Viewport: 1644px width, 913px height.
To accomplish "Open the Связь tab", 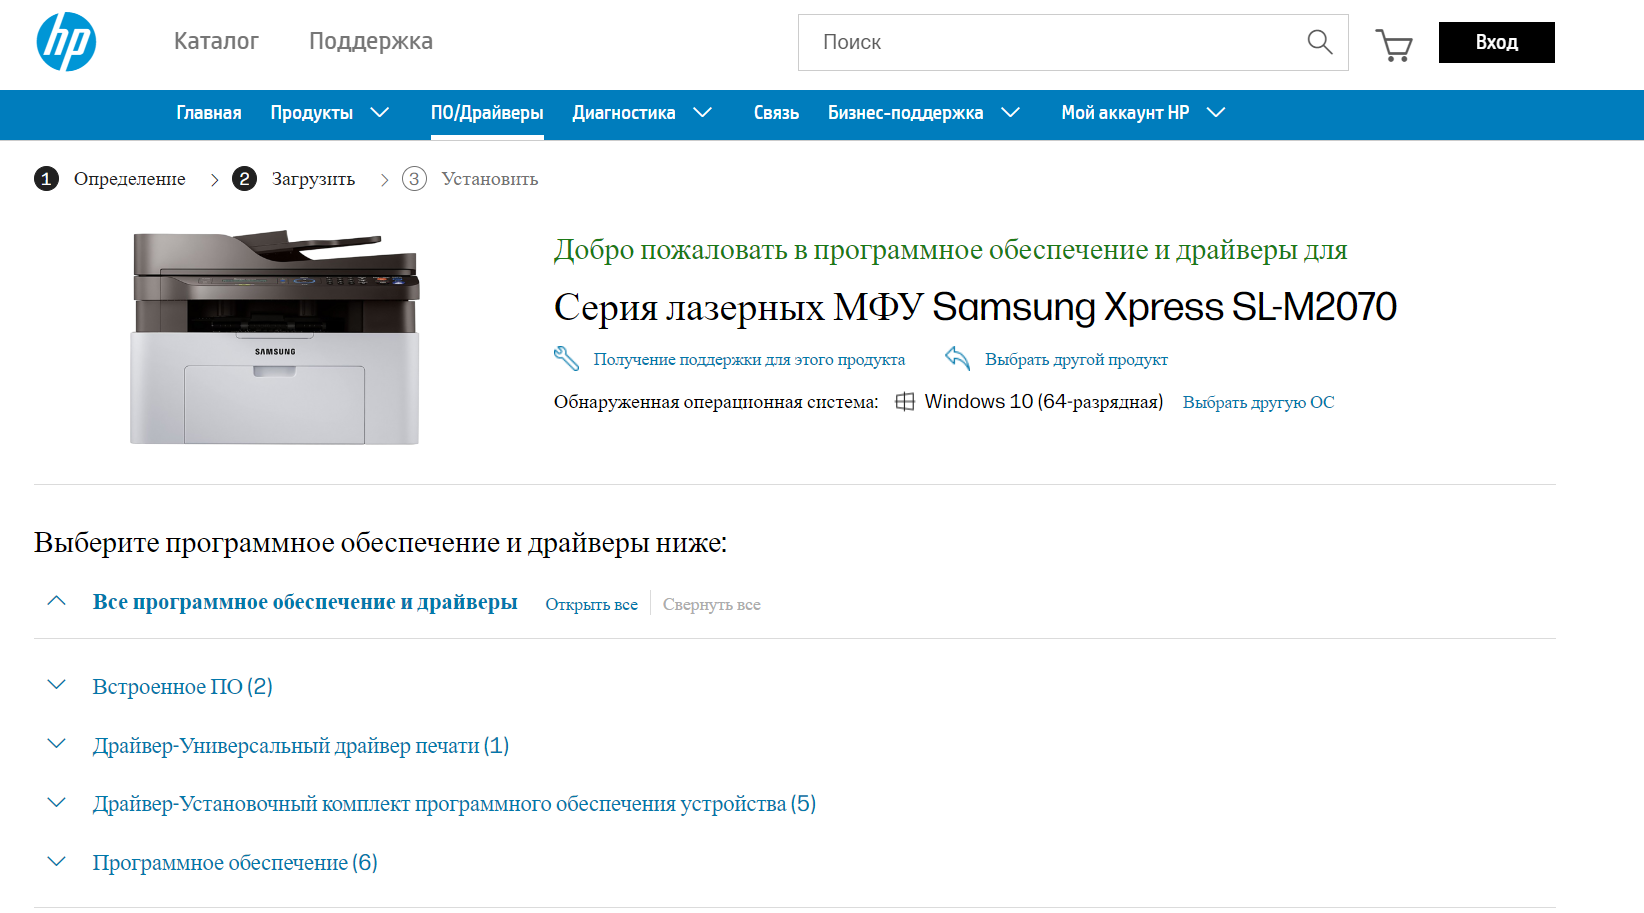I will 776,113.
